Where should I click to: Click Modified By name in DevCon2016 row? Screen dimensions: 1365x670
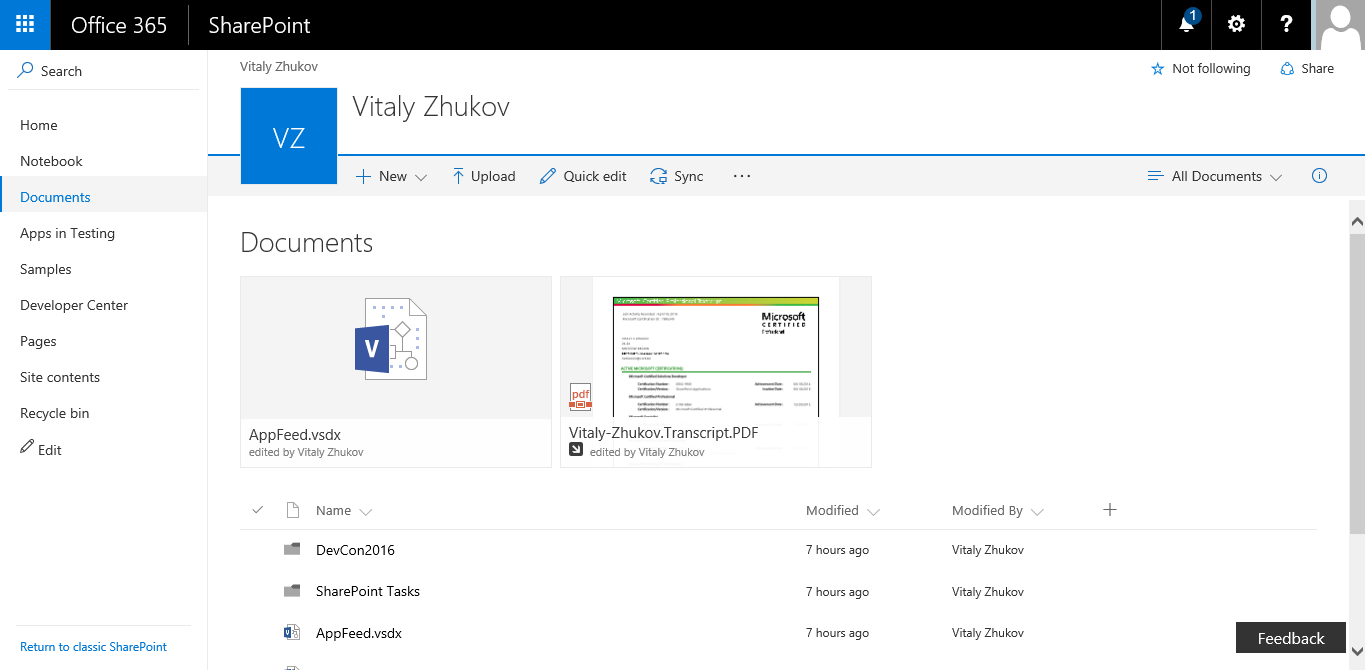coord(988,550)
